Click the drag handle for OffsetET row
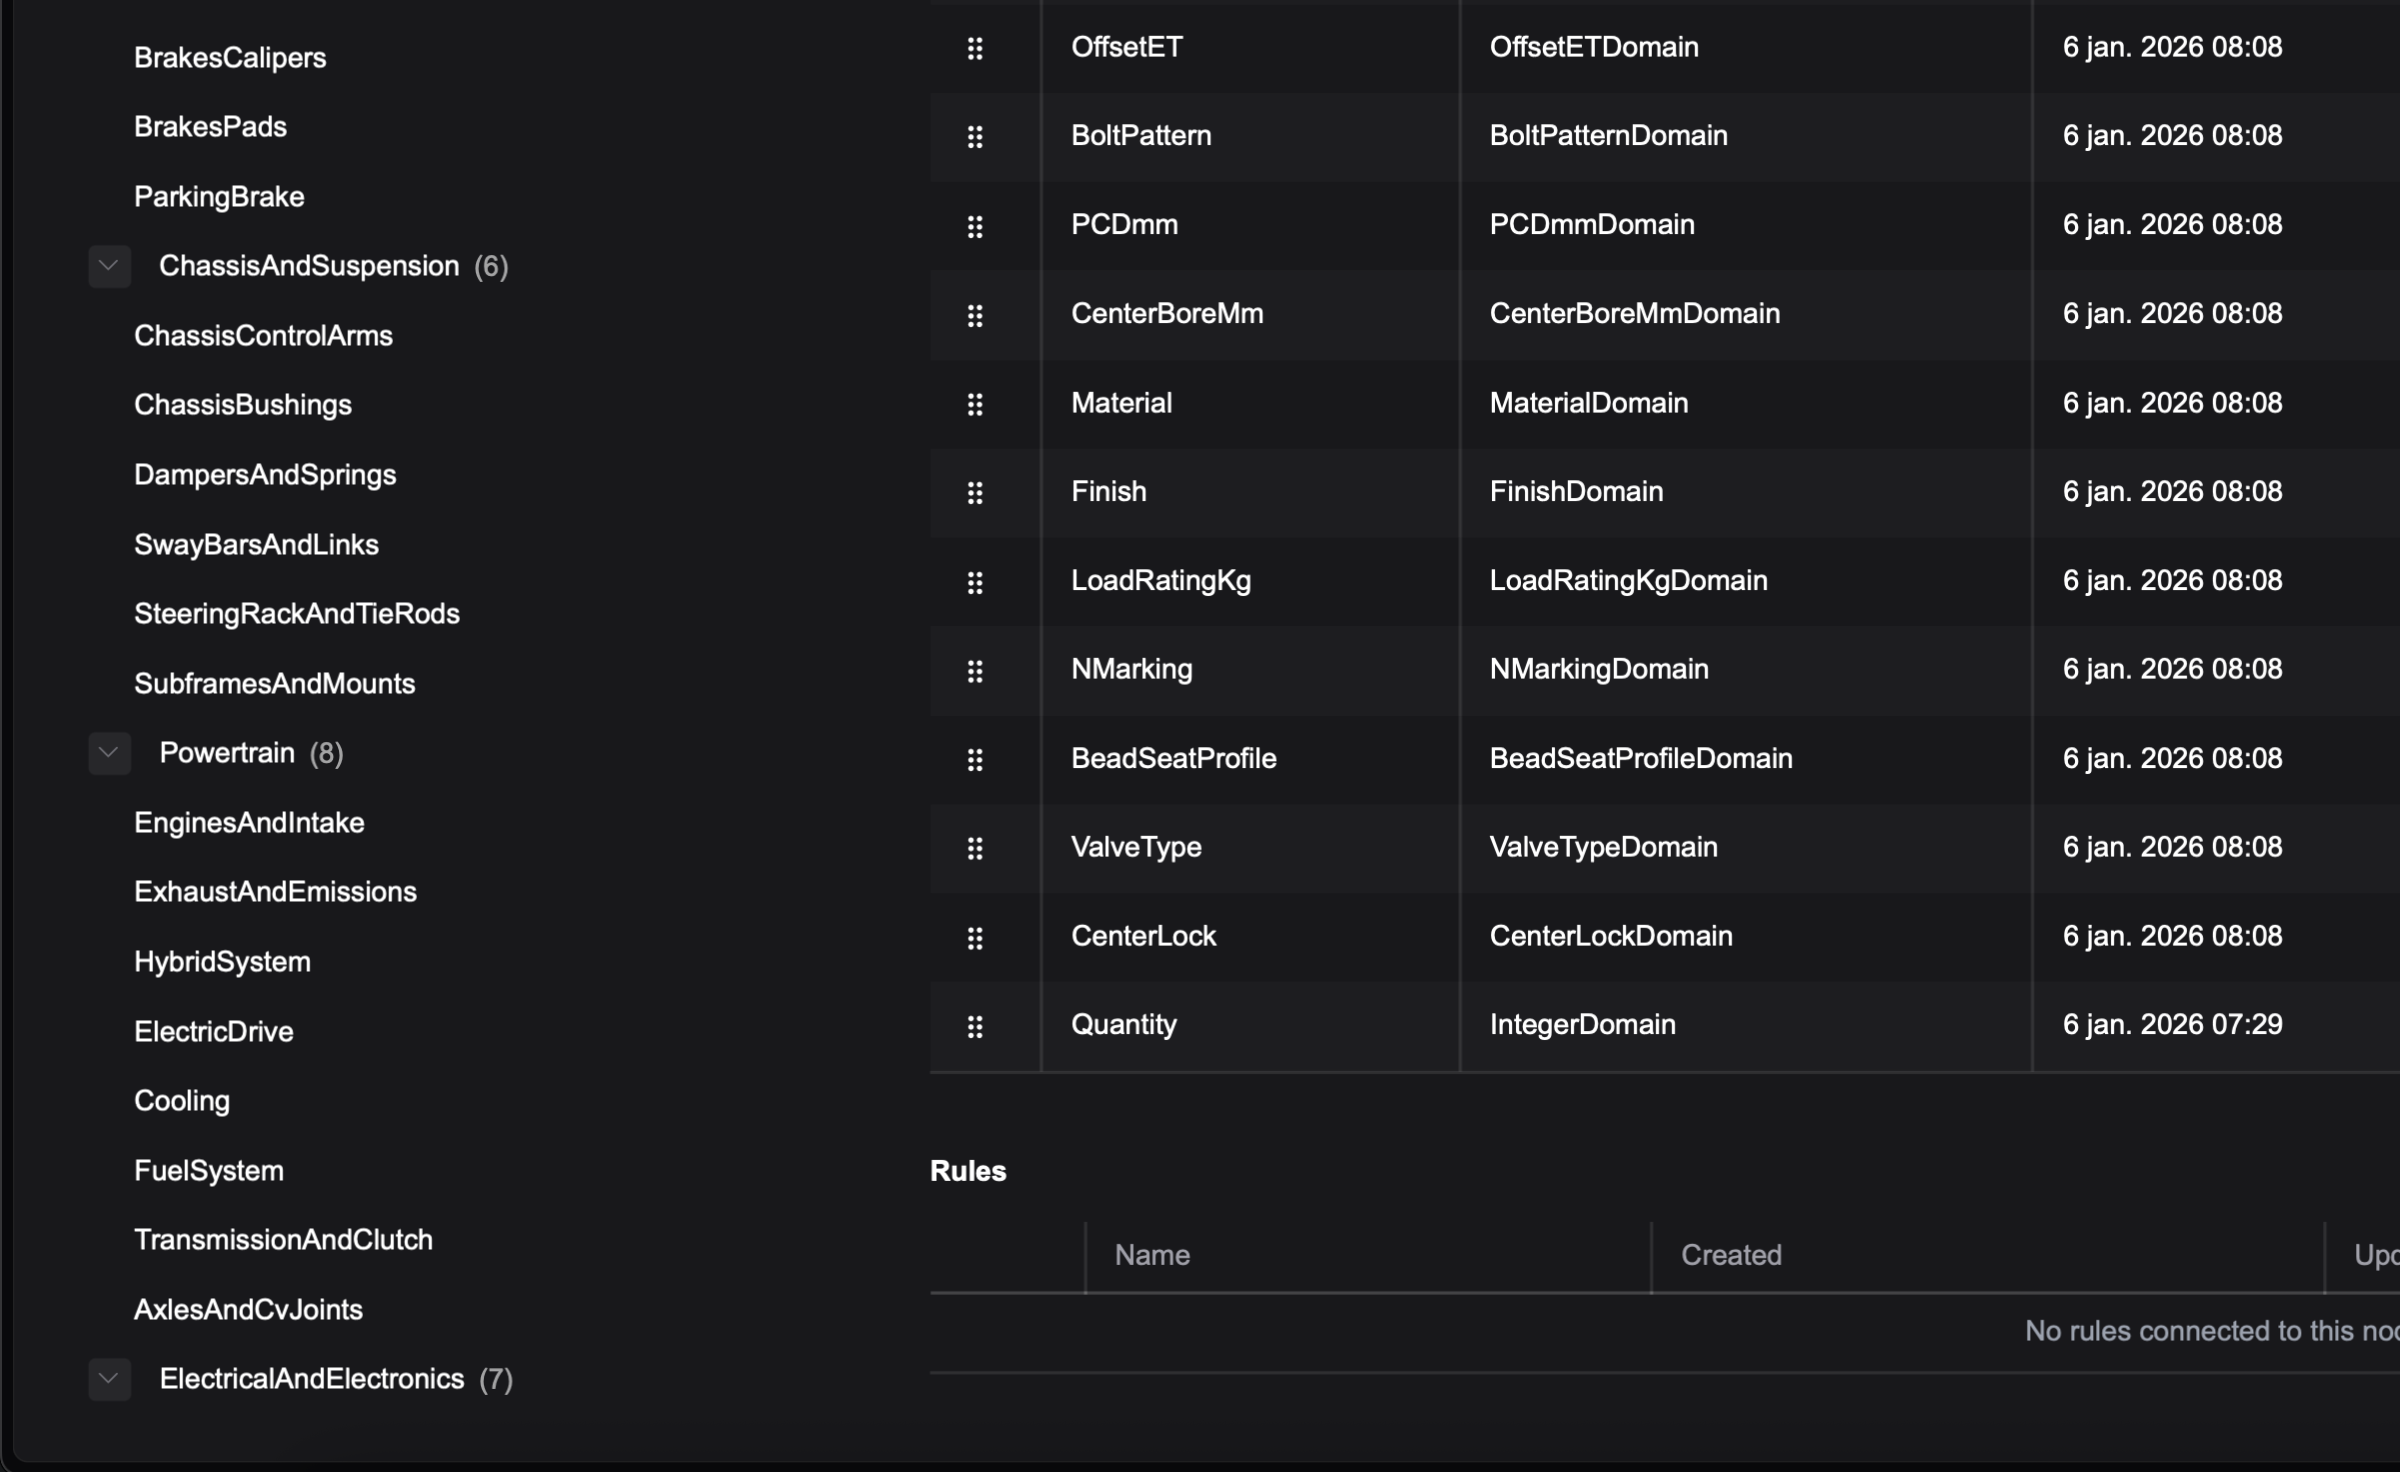2400x1472 pixels. click(975, 48)
